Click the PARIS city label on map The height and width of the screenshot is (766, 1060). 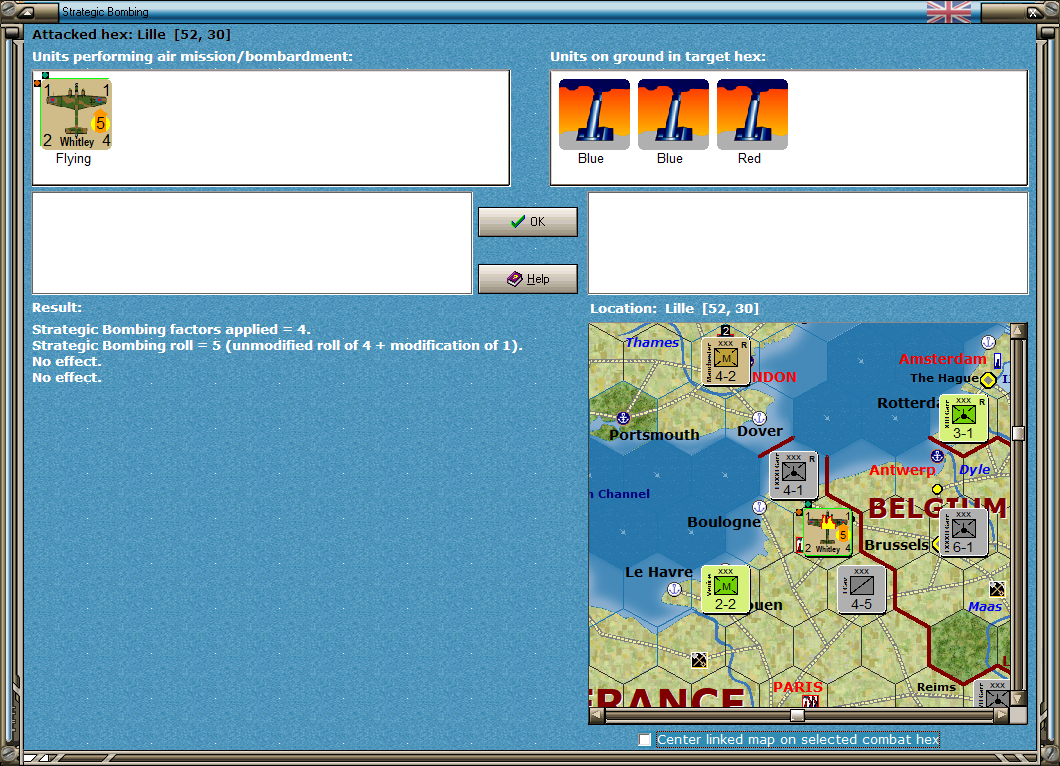[798, 687]
